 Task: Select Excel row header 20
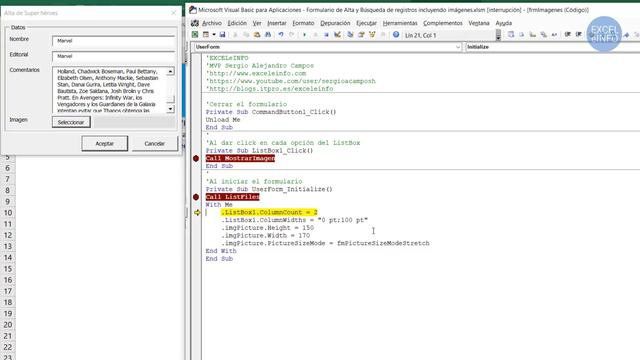pyautogui.click(x=8, y=325)
